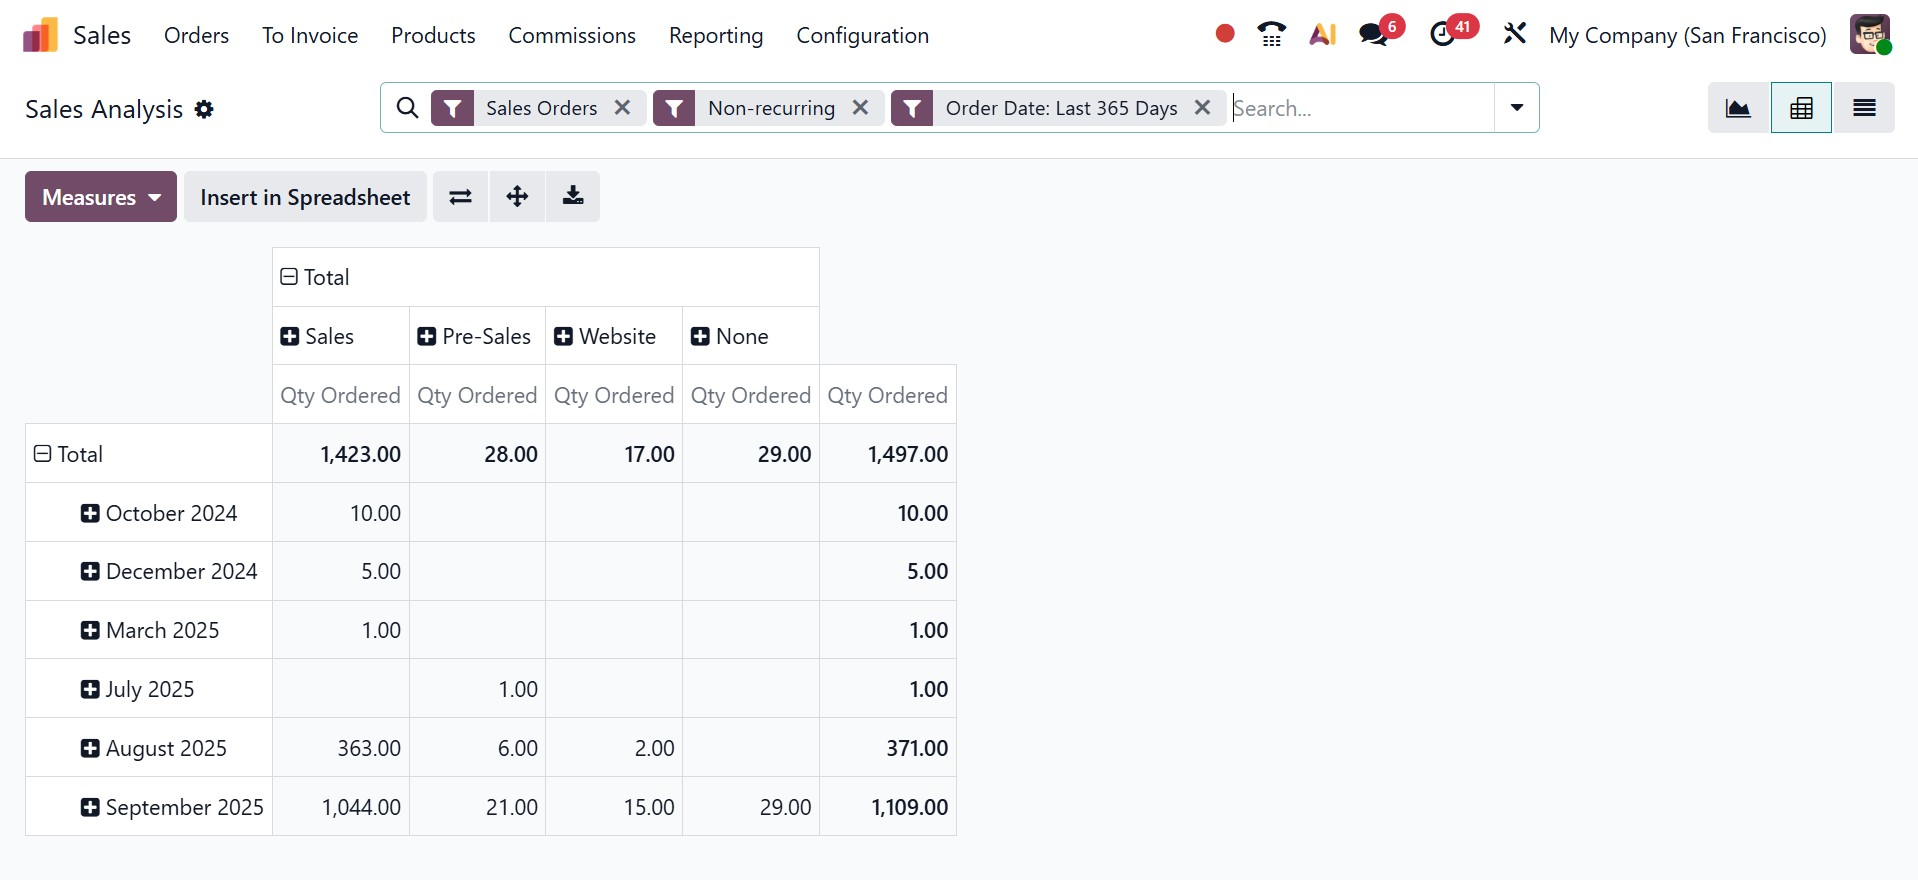Remove the Sales Orders filter
1918x880 pixels.
(x=622, y=108)
